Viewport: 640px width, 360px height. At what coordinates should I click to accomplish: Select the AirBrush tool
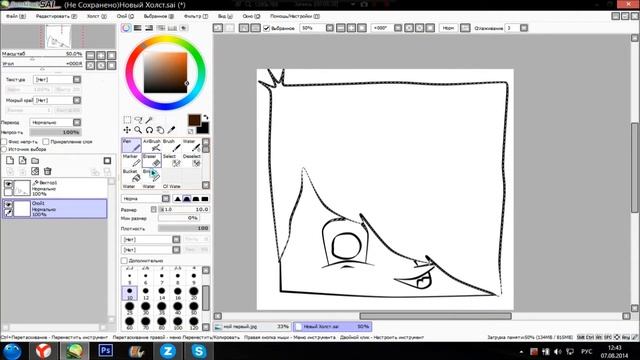point(152,145)
